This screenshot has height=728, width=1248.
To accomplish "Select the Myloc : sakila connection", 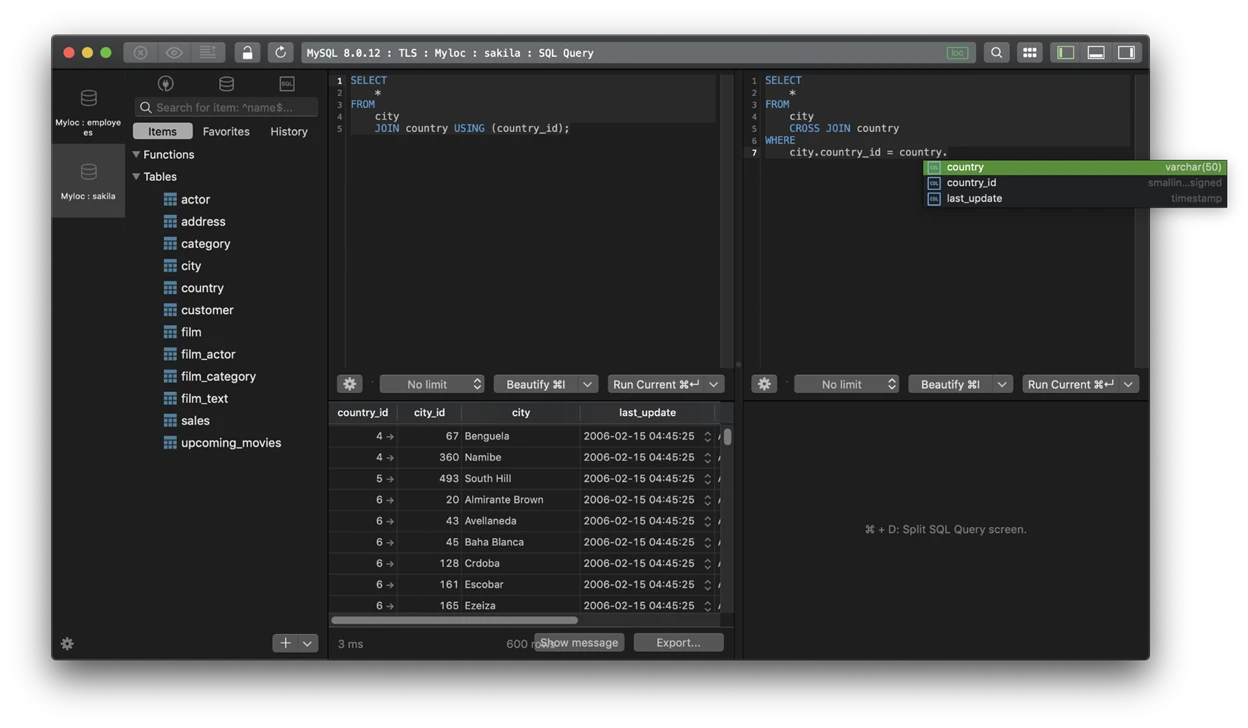I will 88,180.
